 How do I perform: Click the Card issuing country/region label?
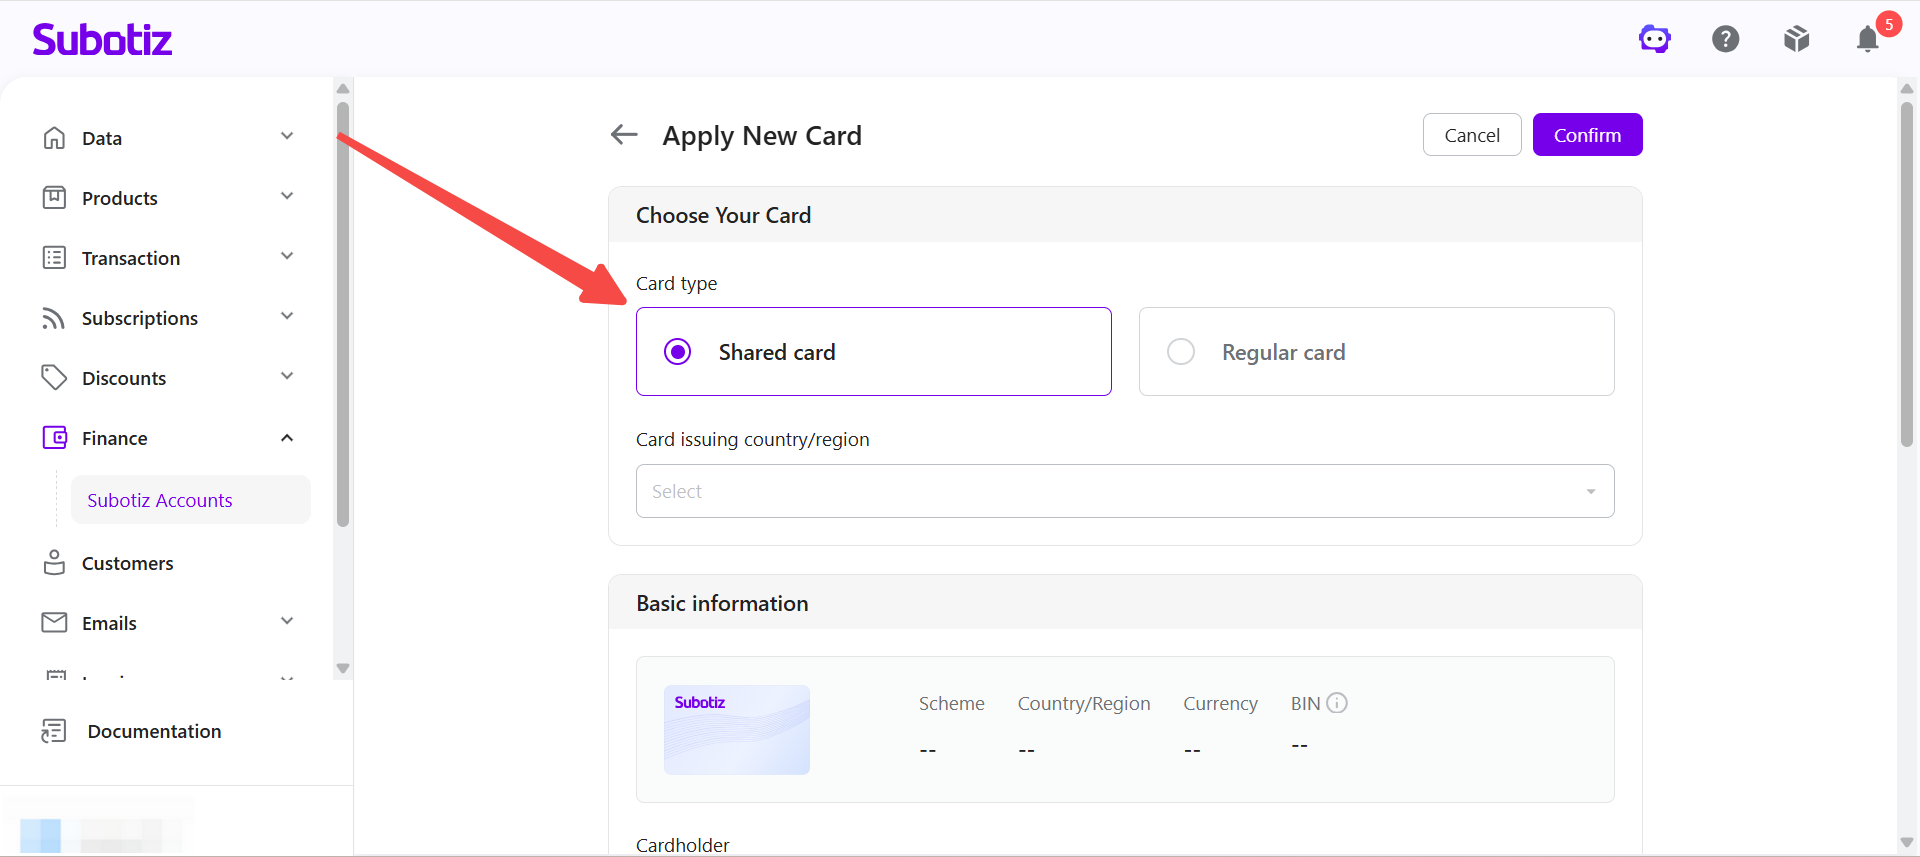click(x=753, y=440)
